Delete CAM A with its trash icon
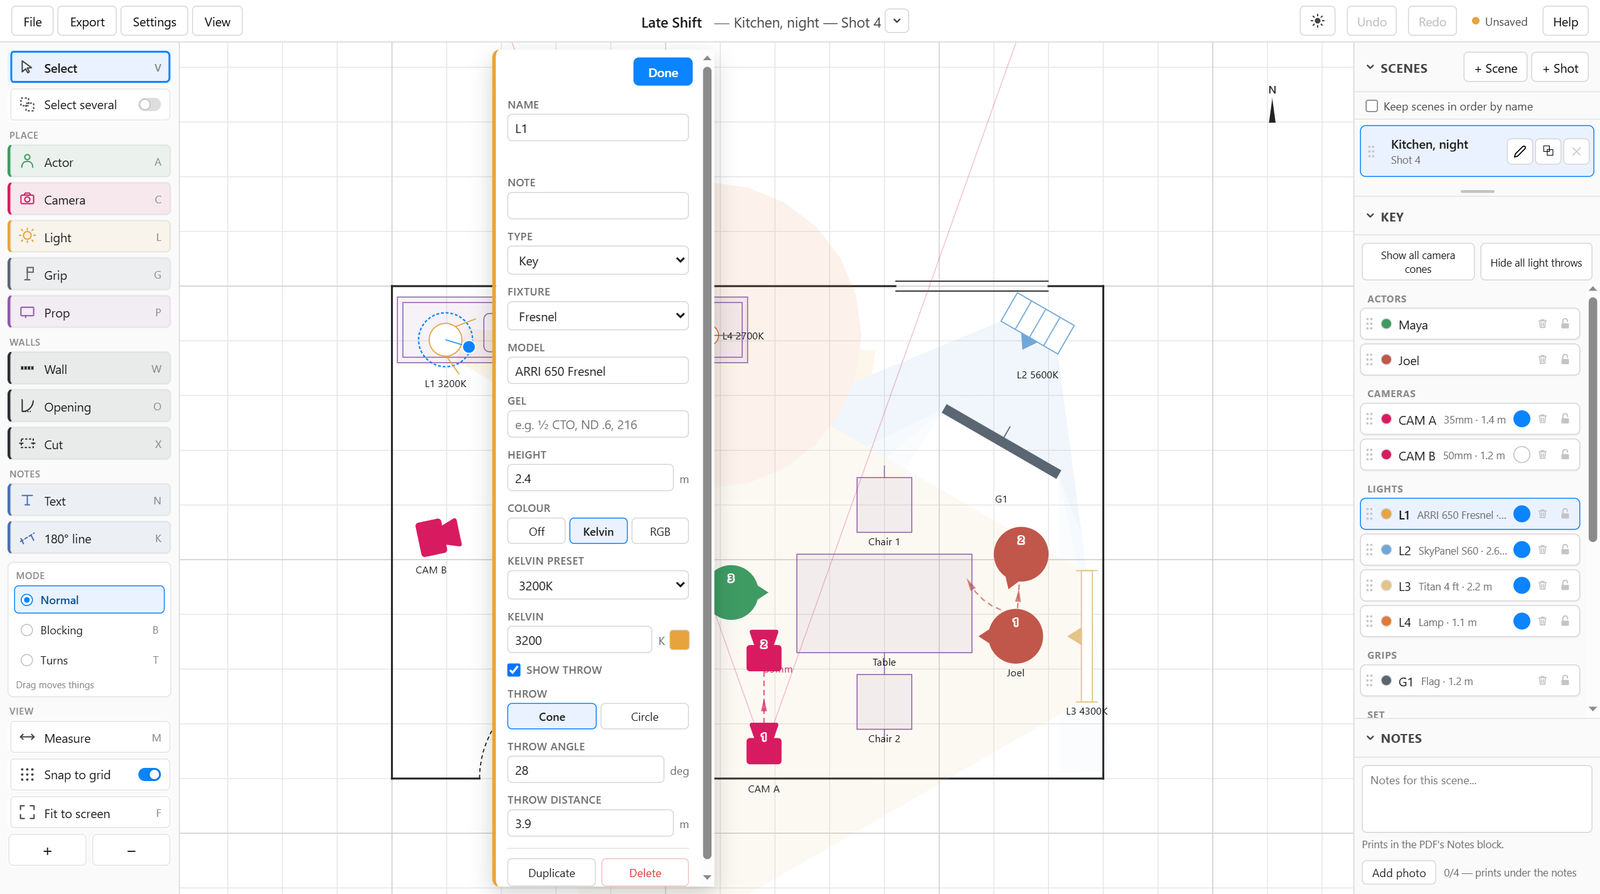This screenshot has height=894, width=1600. pos(1542,419)
